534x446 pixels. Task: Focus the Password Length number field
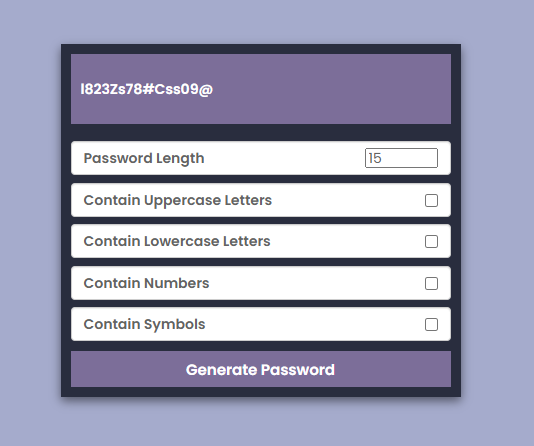pos(401,158)
